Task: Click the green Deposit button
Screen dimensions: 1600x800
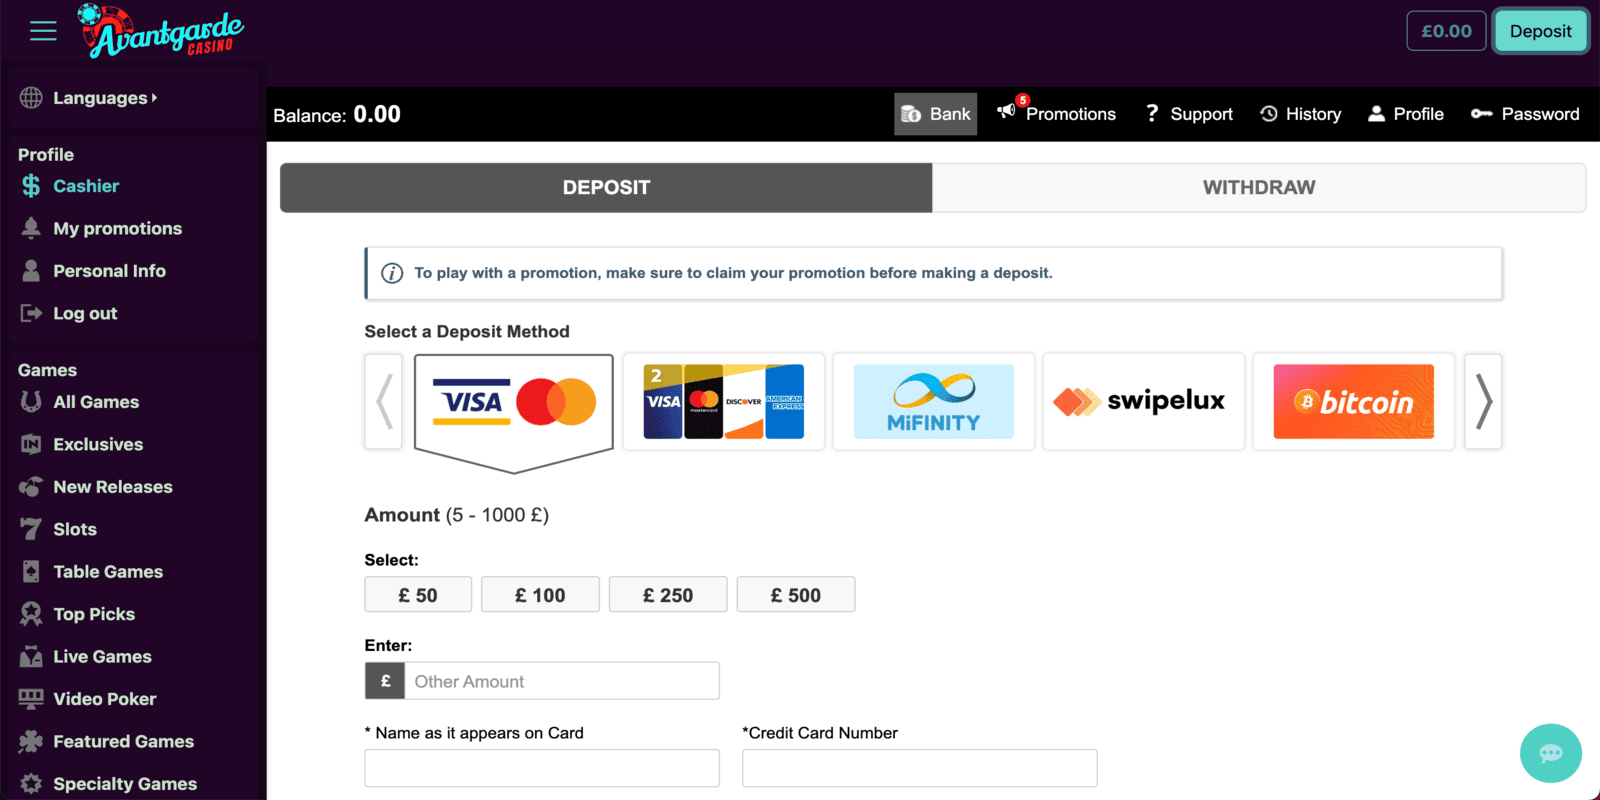Action: click(1540, 31)
